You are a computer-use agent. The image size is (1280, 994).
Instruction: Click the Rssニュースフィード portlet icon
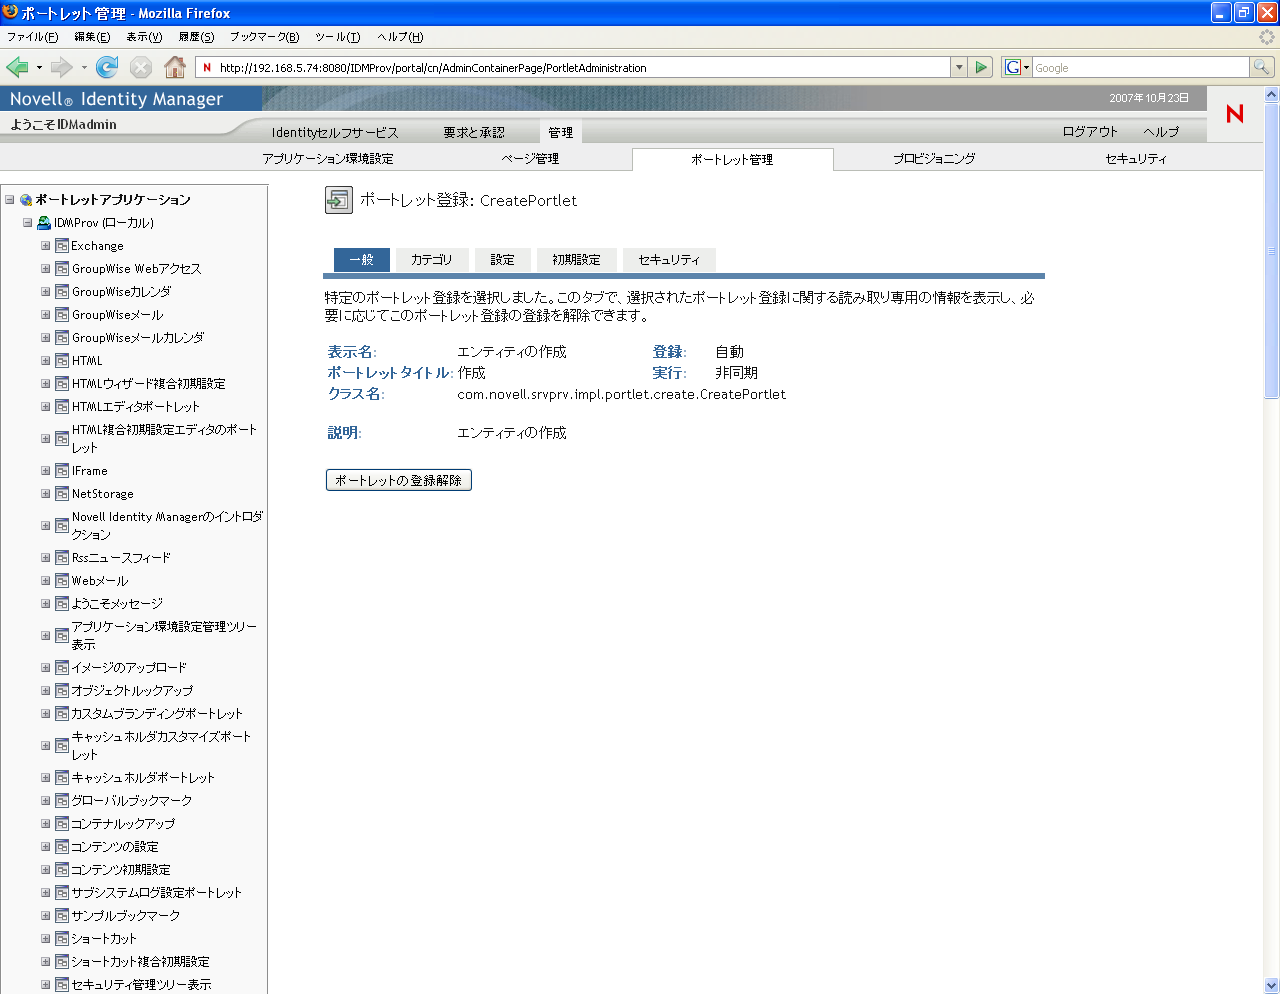point(62,558)
